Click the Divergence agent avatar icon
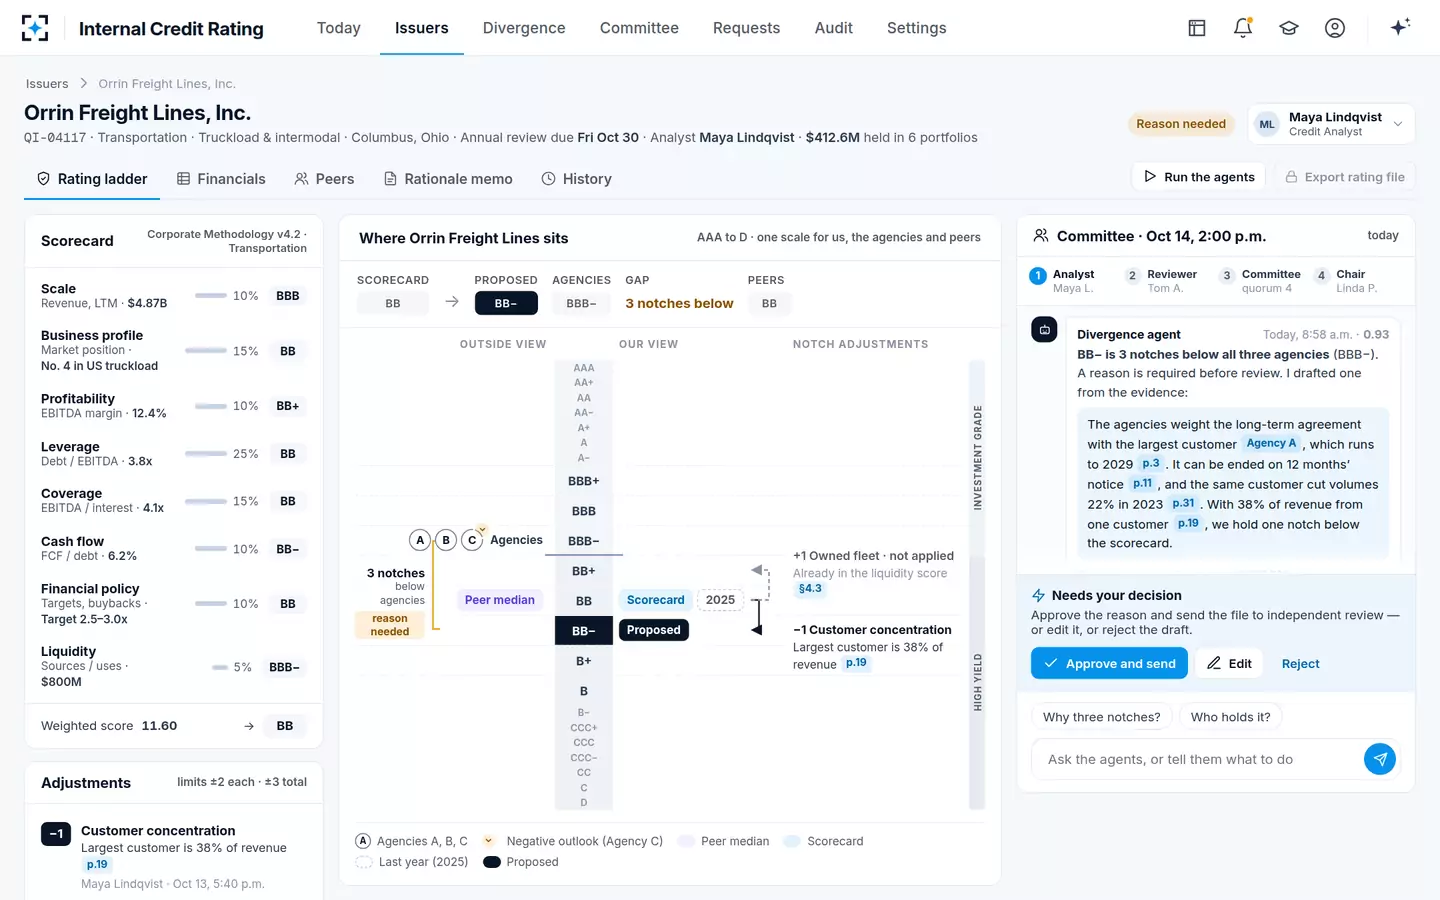 click(x=1044, y=329)
